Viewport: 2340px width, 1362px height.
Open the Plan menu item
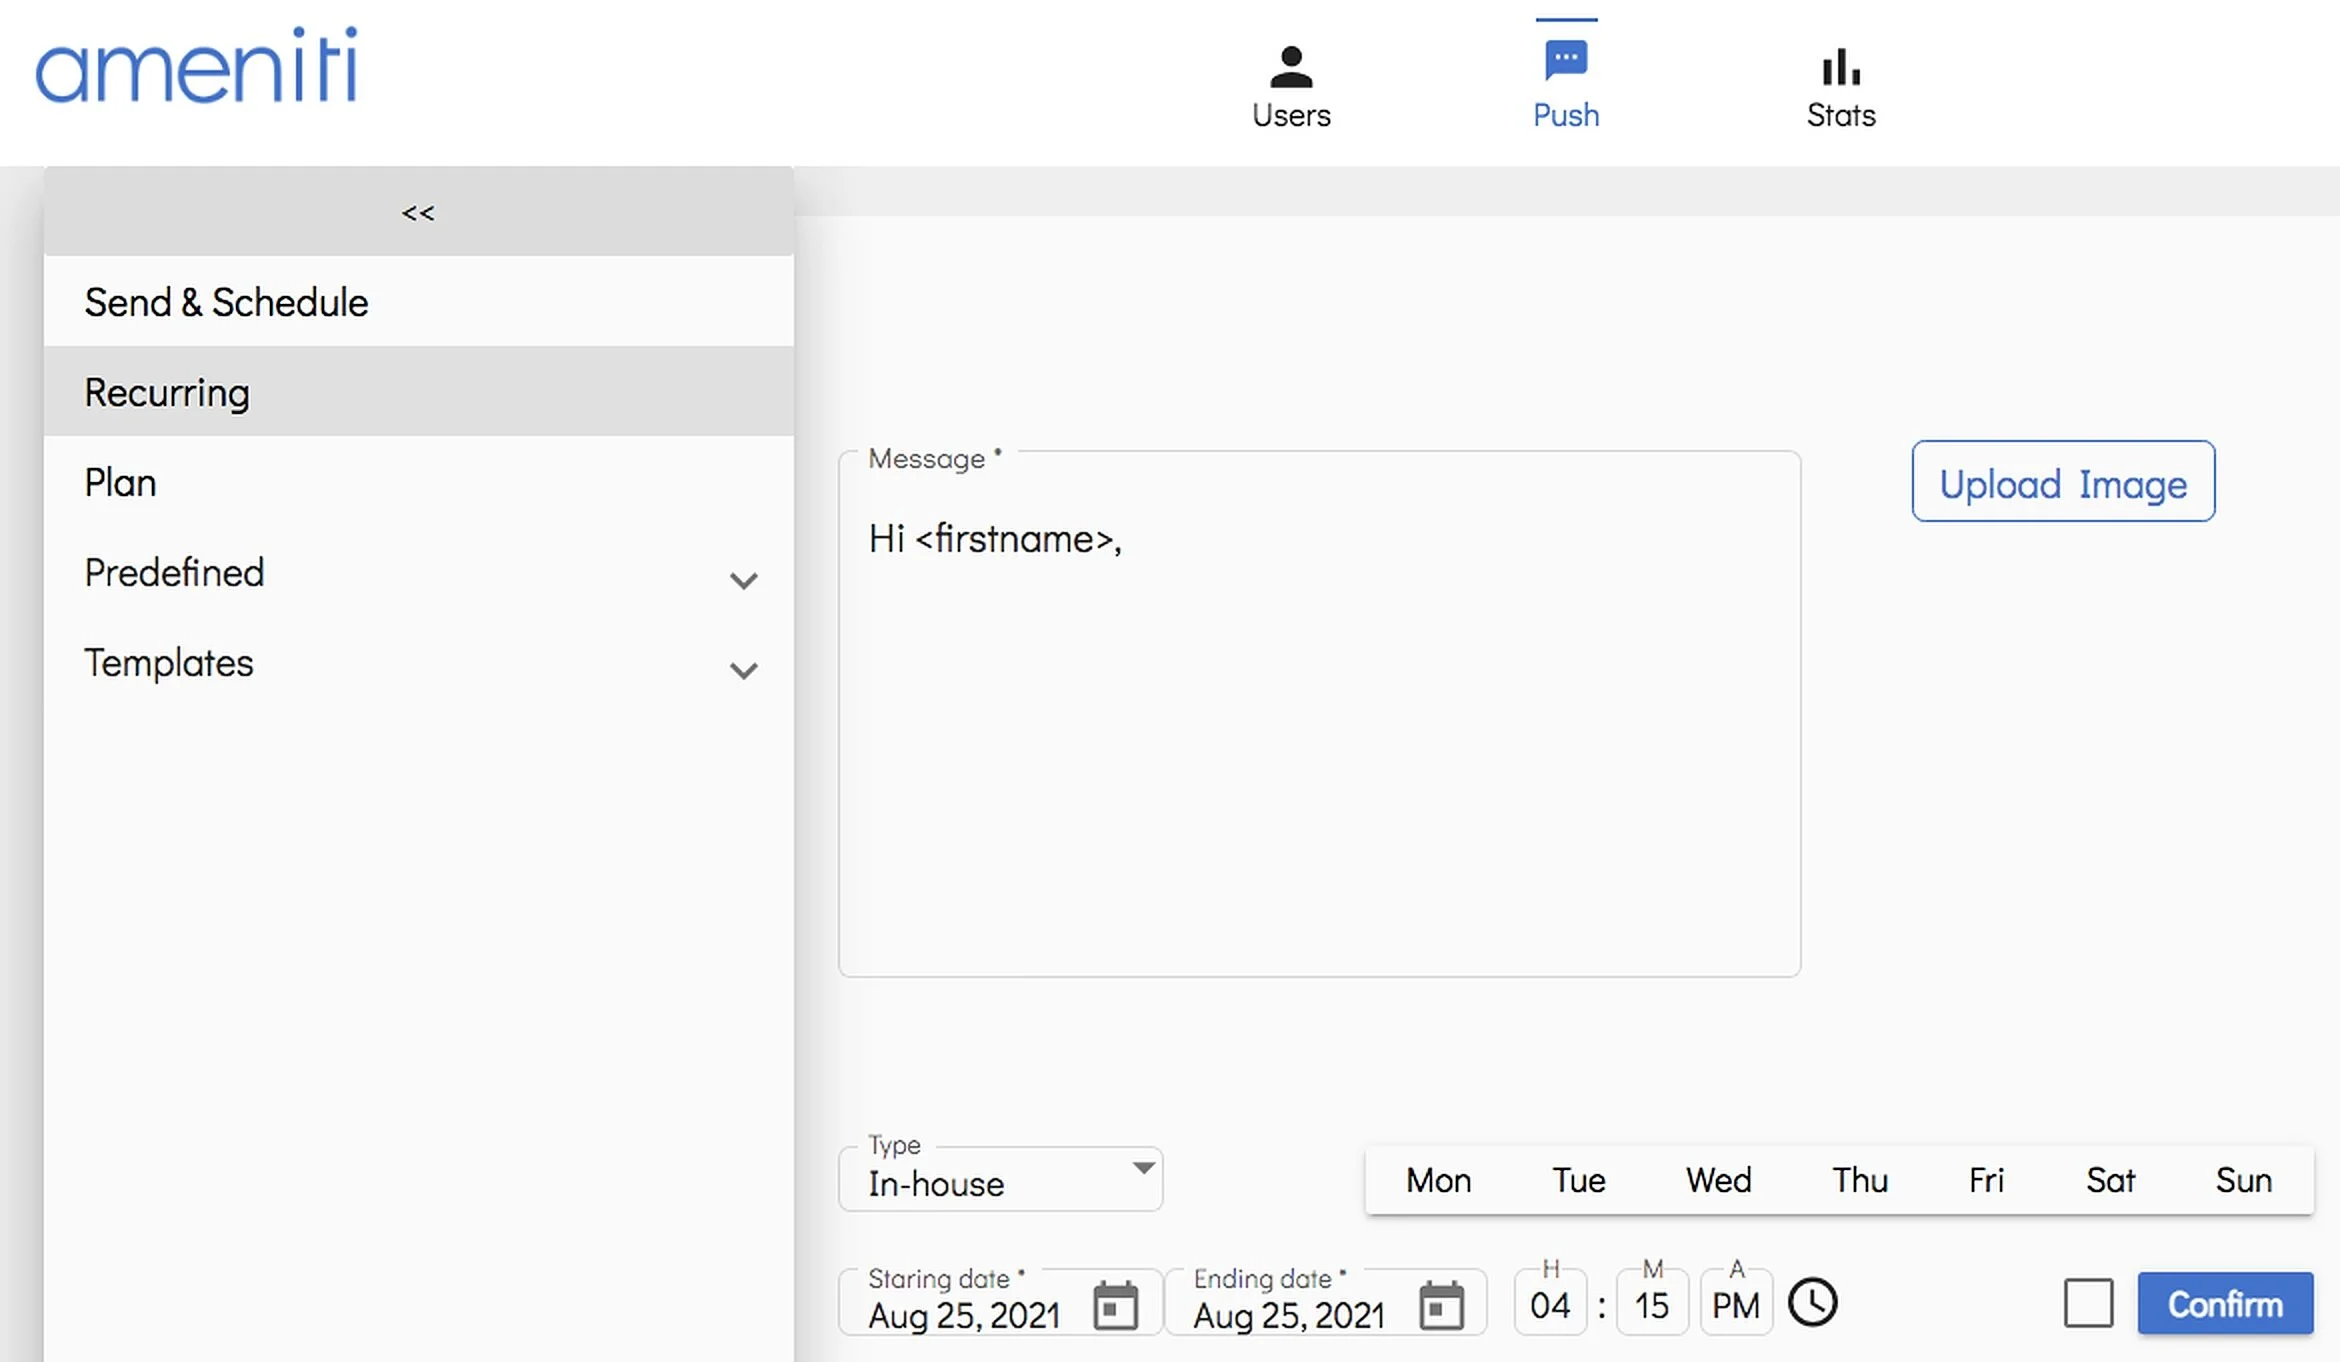coord(120,482)
